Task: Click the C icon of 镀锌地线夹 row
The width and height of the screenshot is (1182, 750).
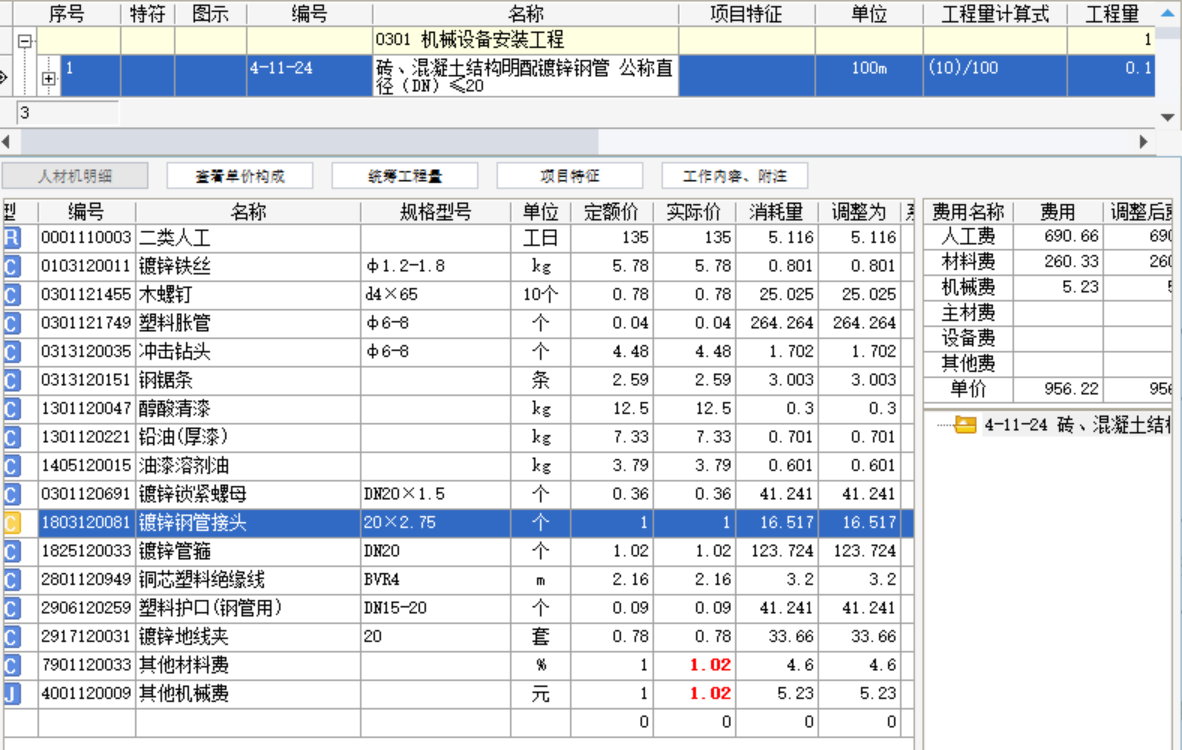Action: pyautogui.click(x=12, y=638)
